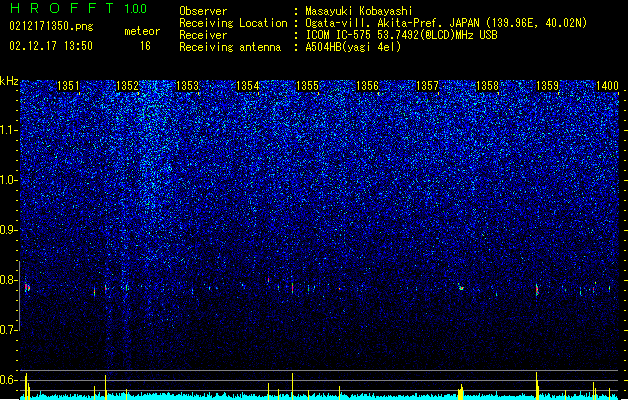Click the 1400 time axis label

coord(607,86)
